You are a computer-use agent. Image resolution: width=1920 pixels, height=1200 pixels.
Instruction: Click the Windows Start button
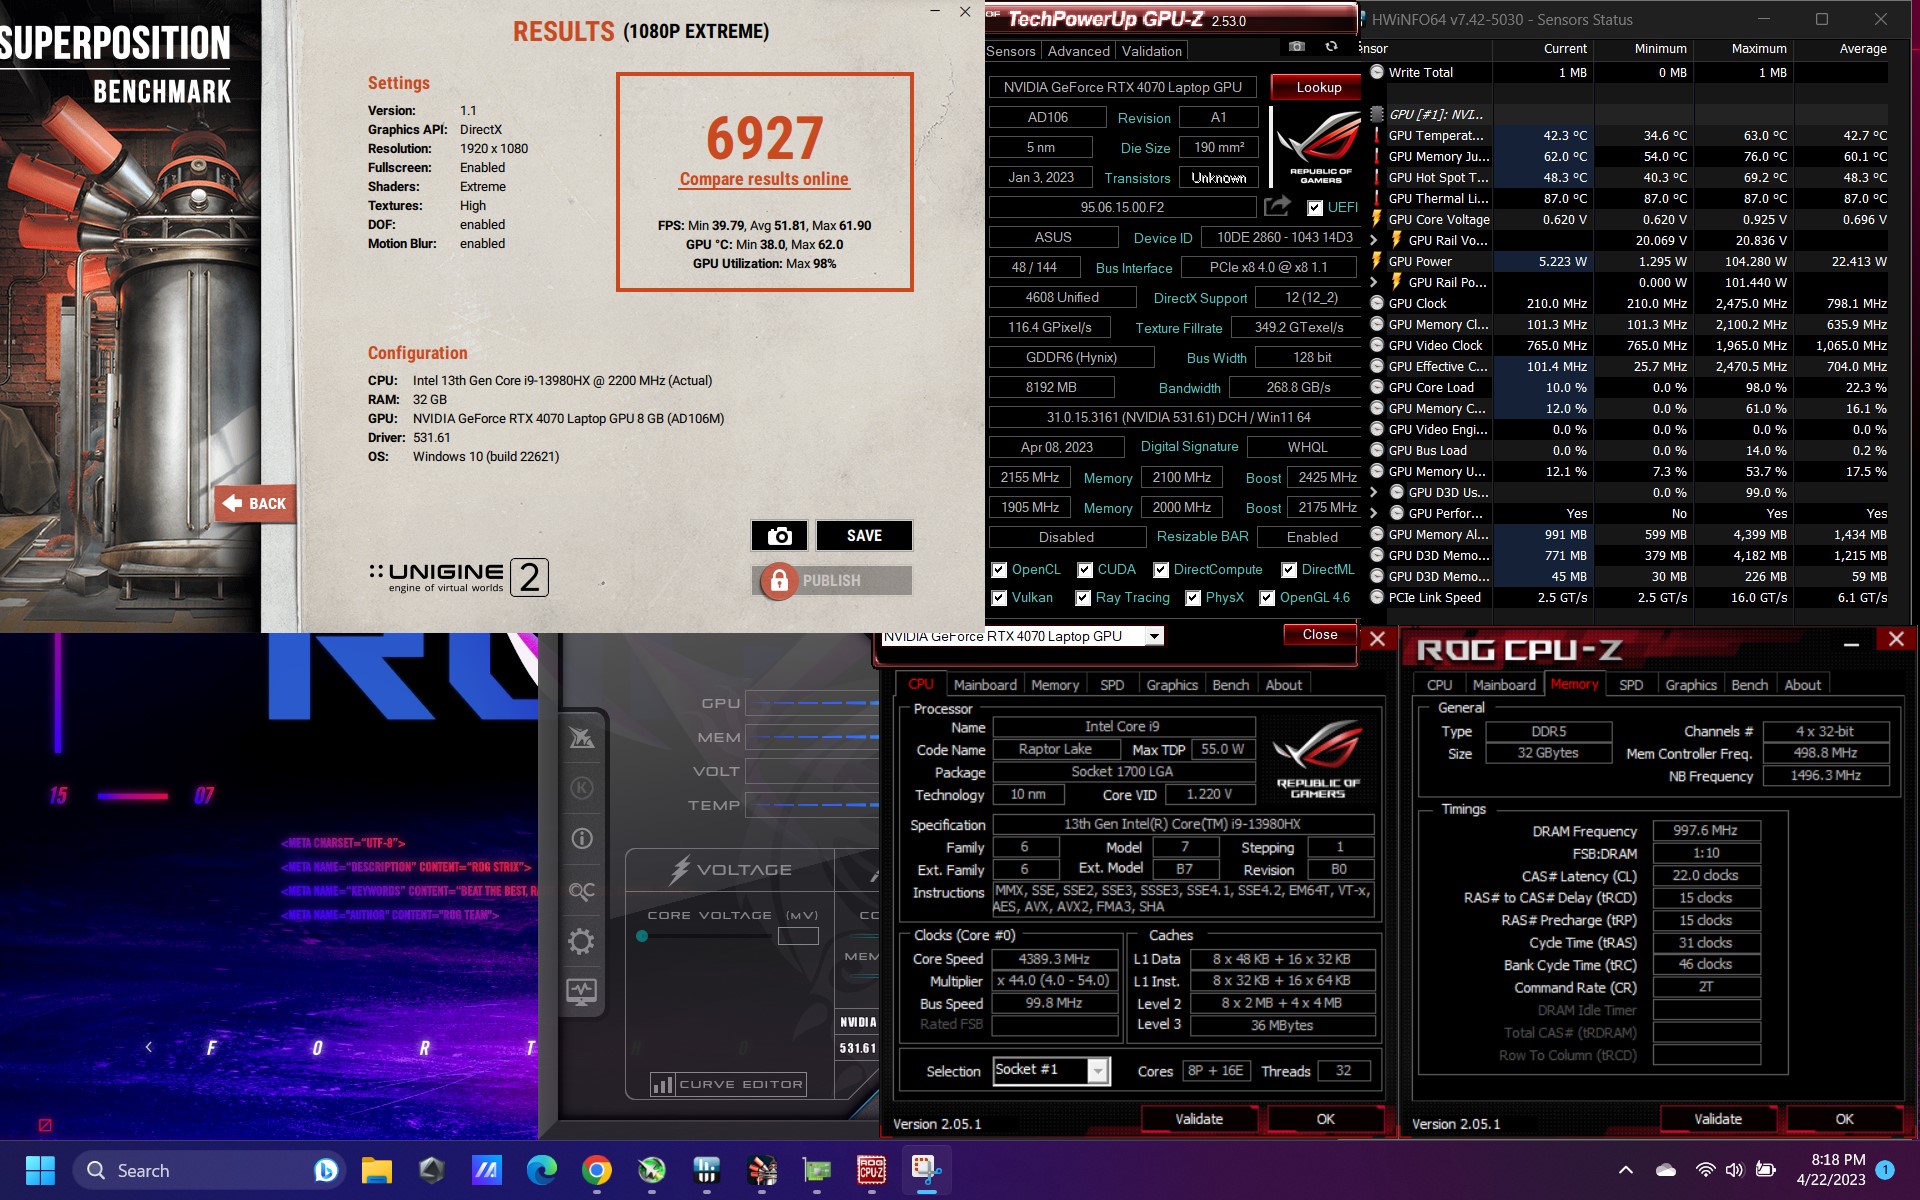coord(40,1170)
